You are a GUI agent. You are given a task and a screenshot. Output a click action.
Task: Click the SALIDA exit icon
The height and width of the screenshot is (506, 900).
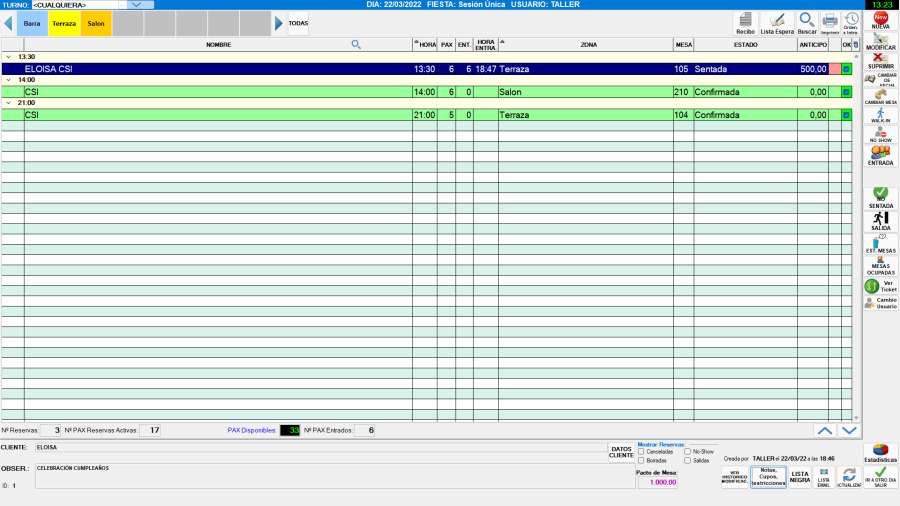(880, 221)
